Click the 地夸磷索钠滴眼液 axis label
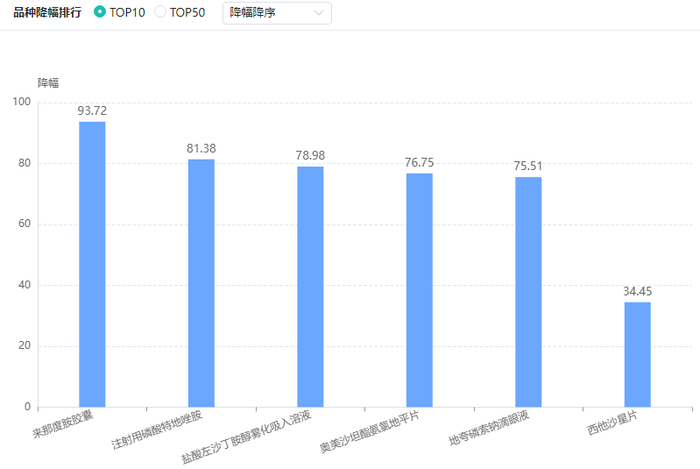This screenshot has height=469, width=700. click(489, 428)
